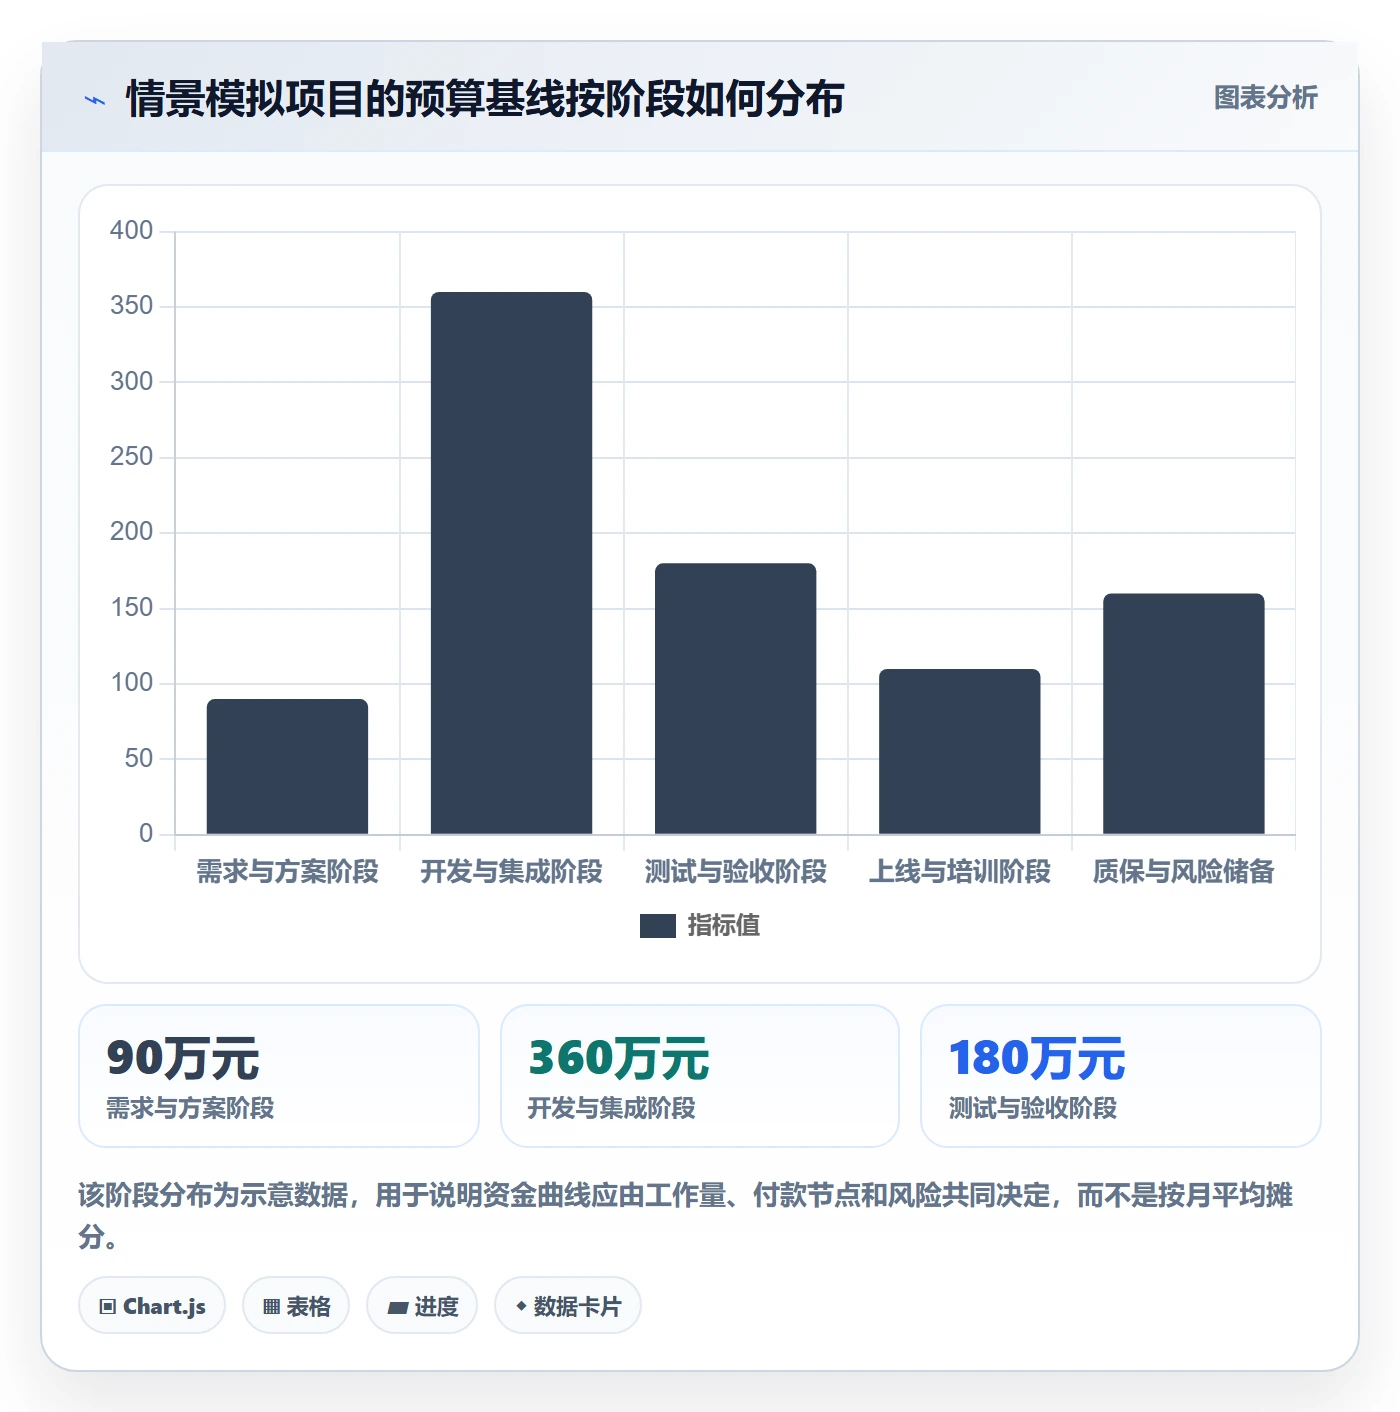1400x1412 pixels.
Task: Click the title 情景模拟项目的预算基线按阶段如何分布
Action: pyautogui.click(x=486, y=99)
